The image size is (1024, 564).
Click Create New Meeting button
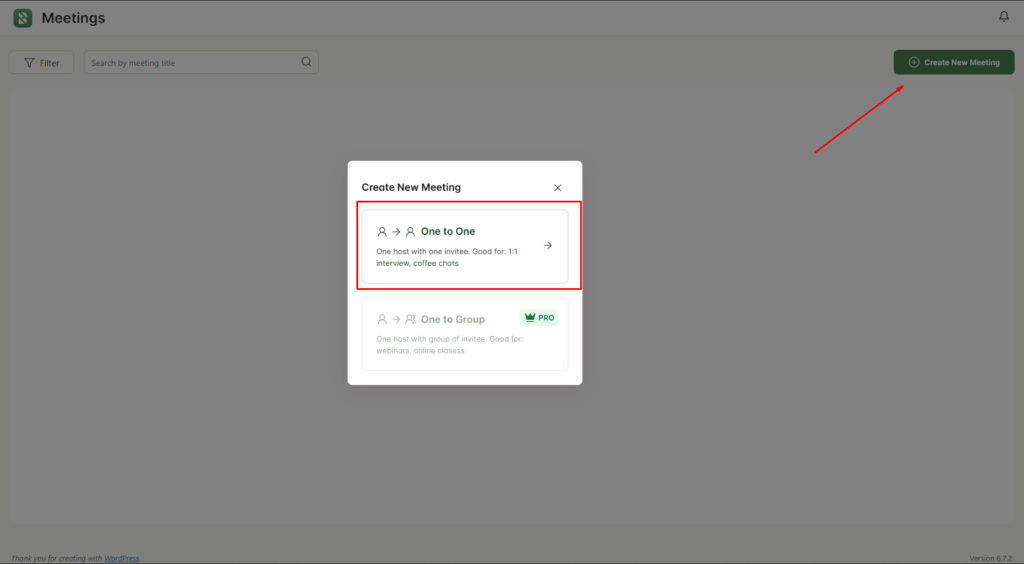pos(953,63)
